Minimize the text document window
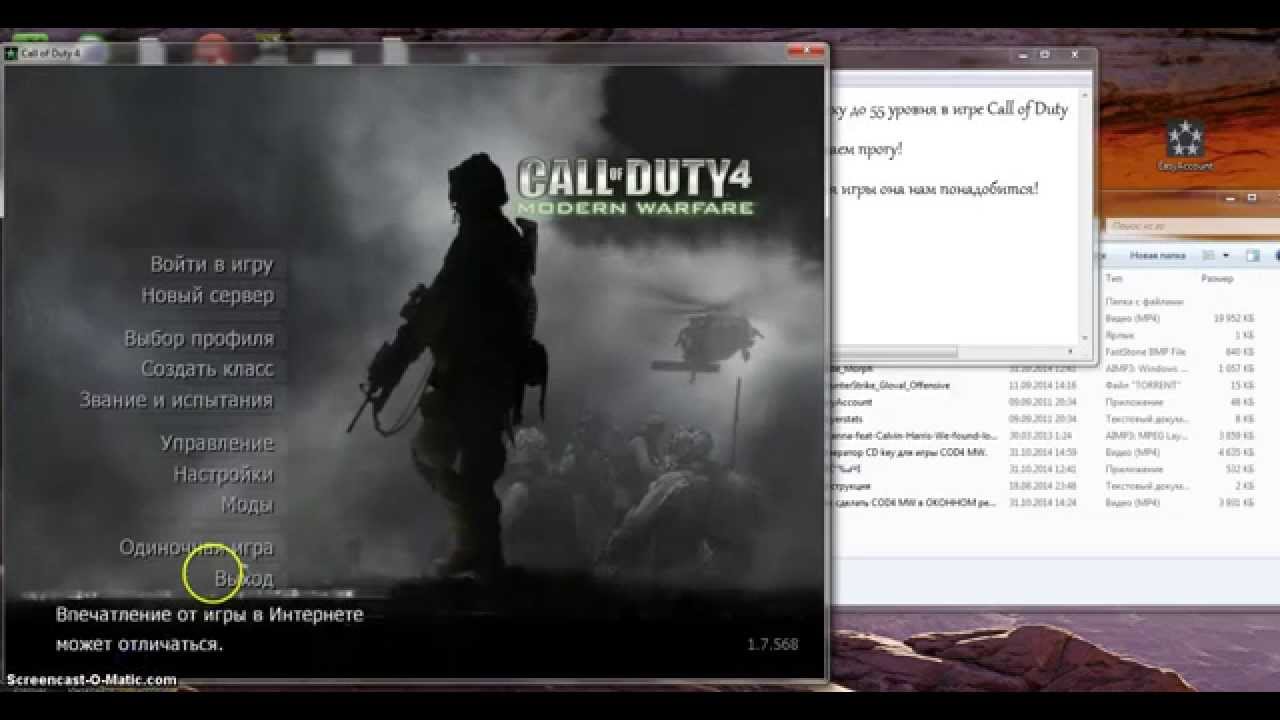 (1021, 54)
